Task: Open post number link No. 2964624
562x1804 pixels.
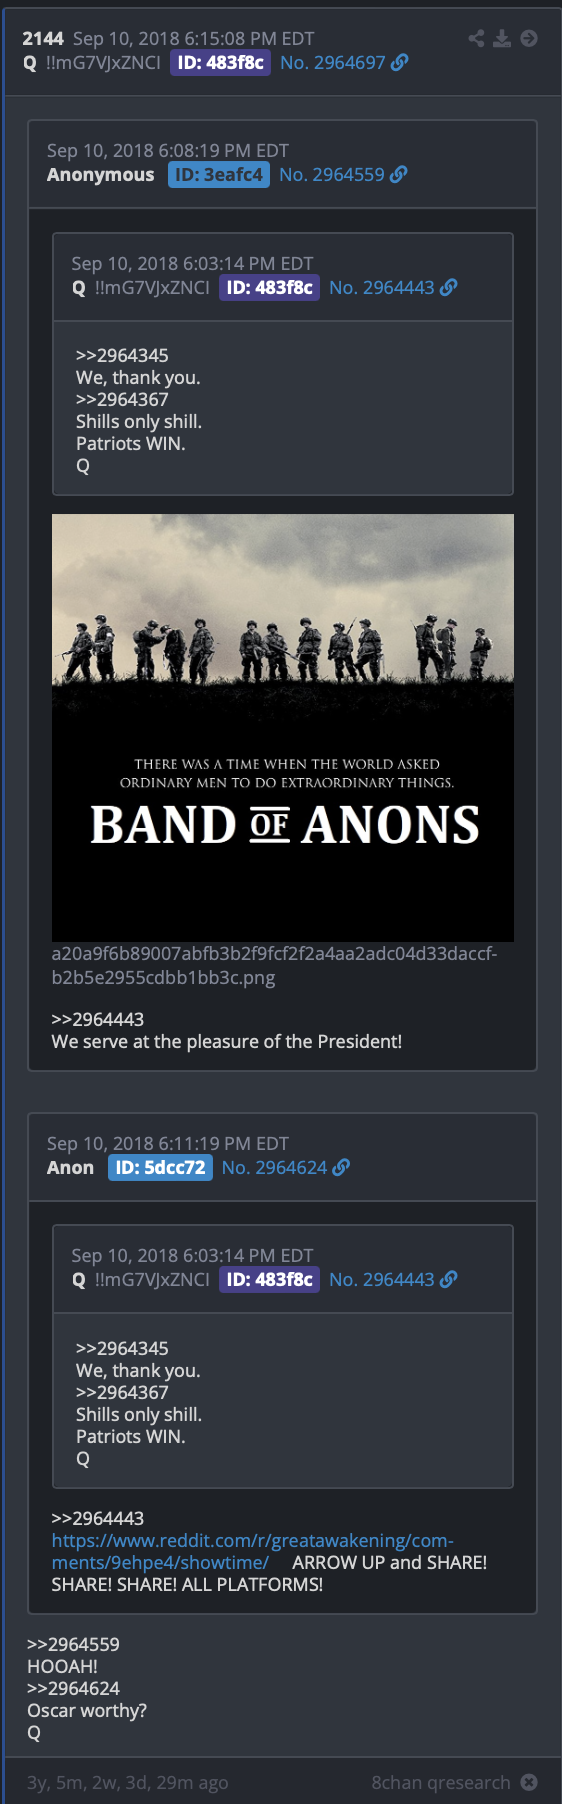Action: 275,1167
